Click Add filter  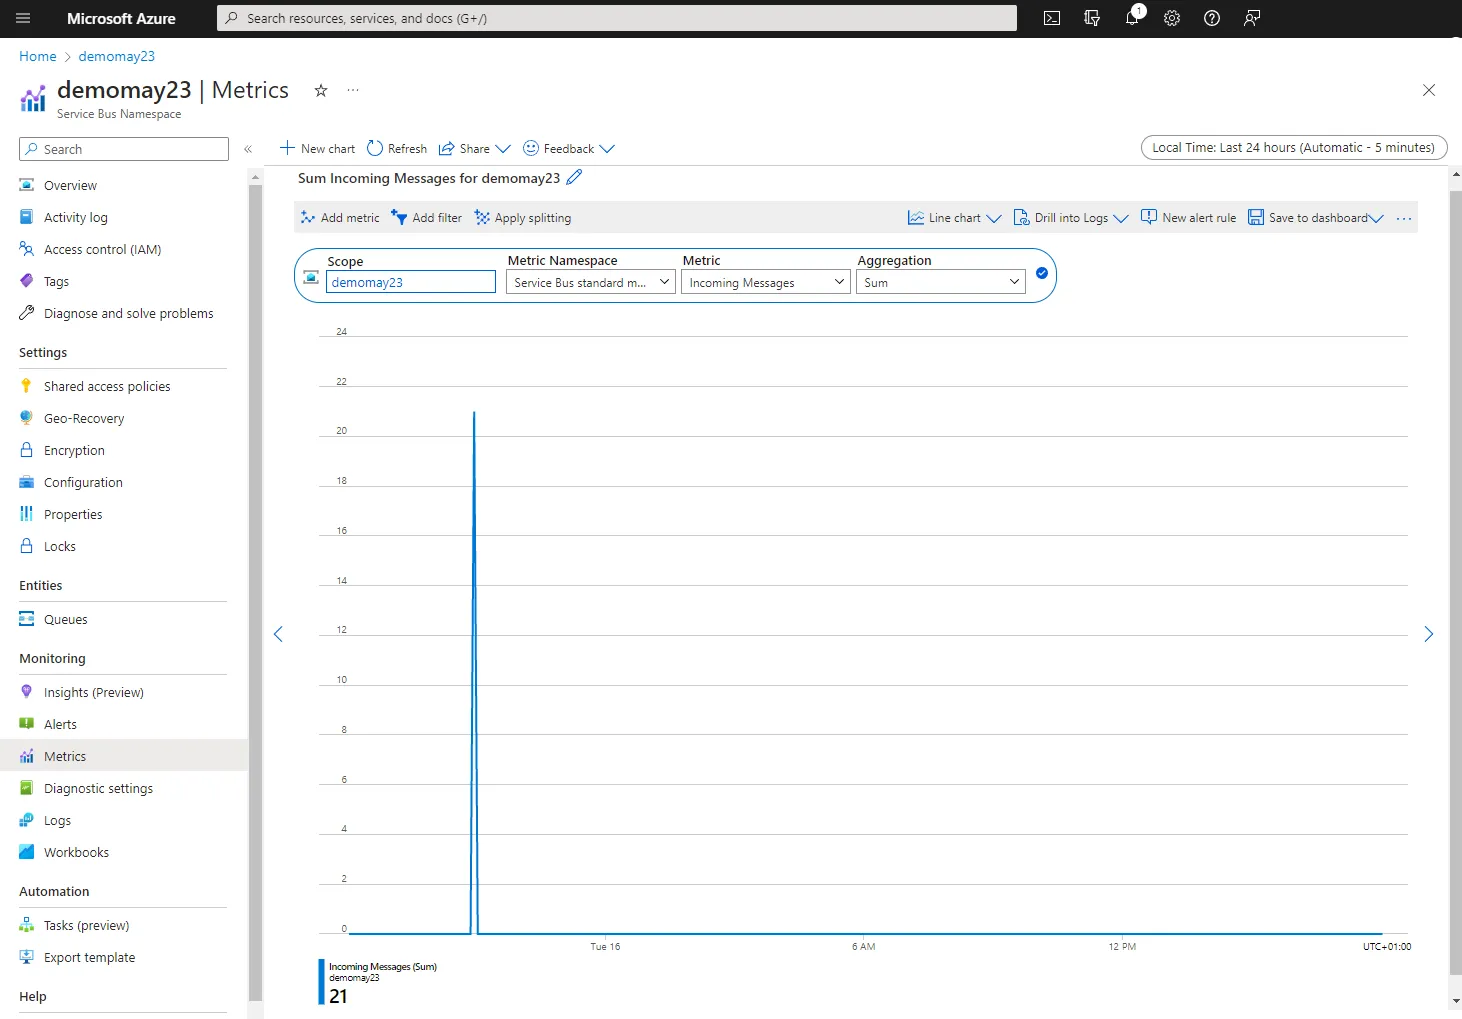click(427, 218)
